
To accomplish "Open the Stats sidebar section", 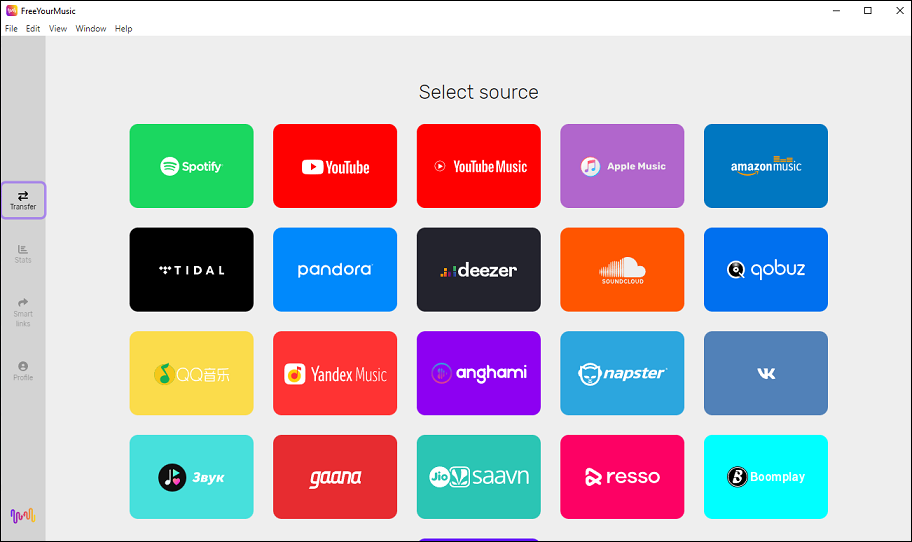I will point(23,254).
